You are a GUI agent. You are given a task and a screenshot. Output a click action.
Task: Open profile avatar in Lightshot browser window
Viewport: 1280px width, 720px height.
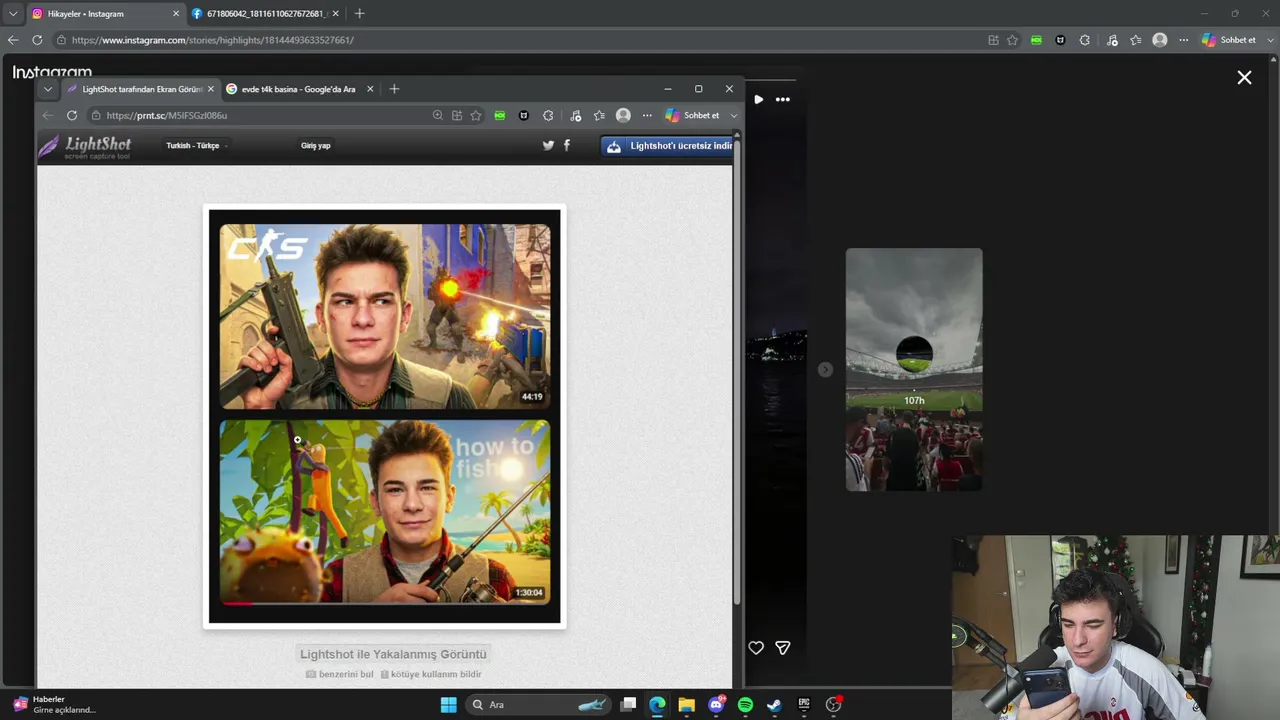623,115
